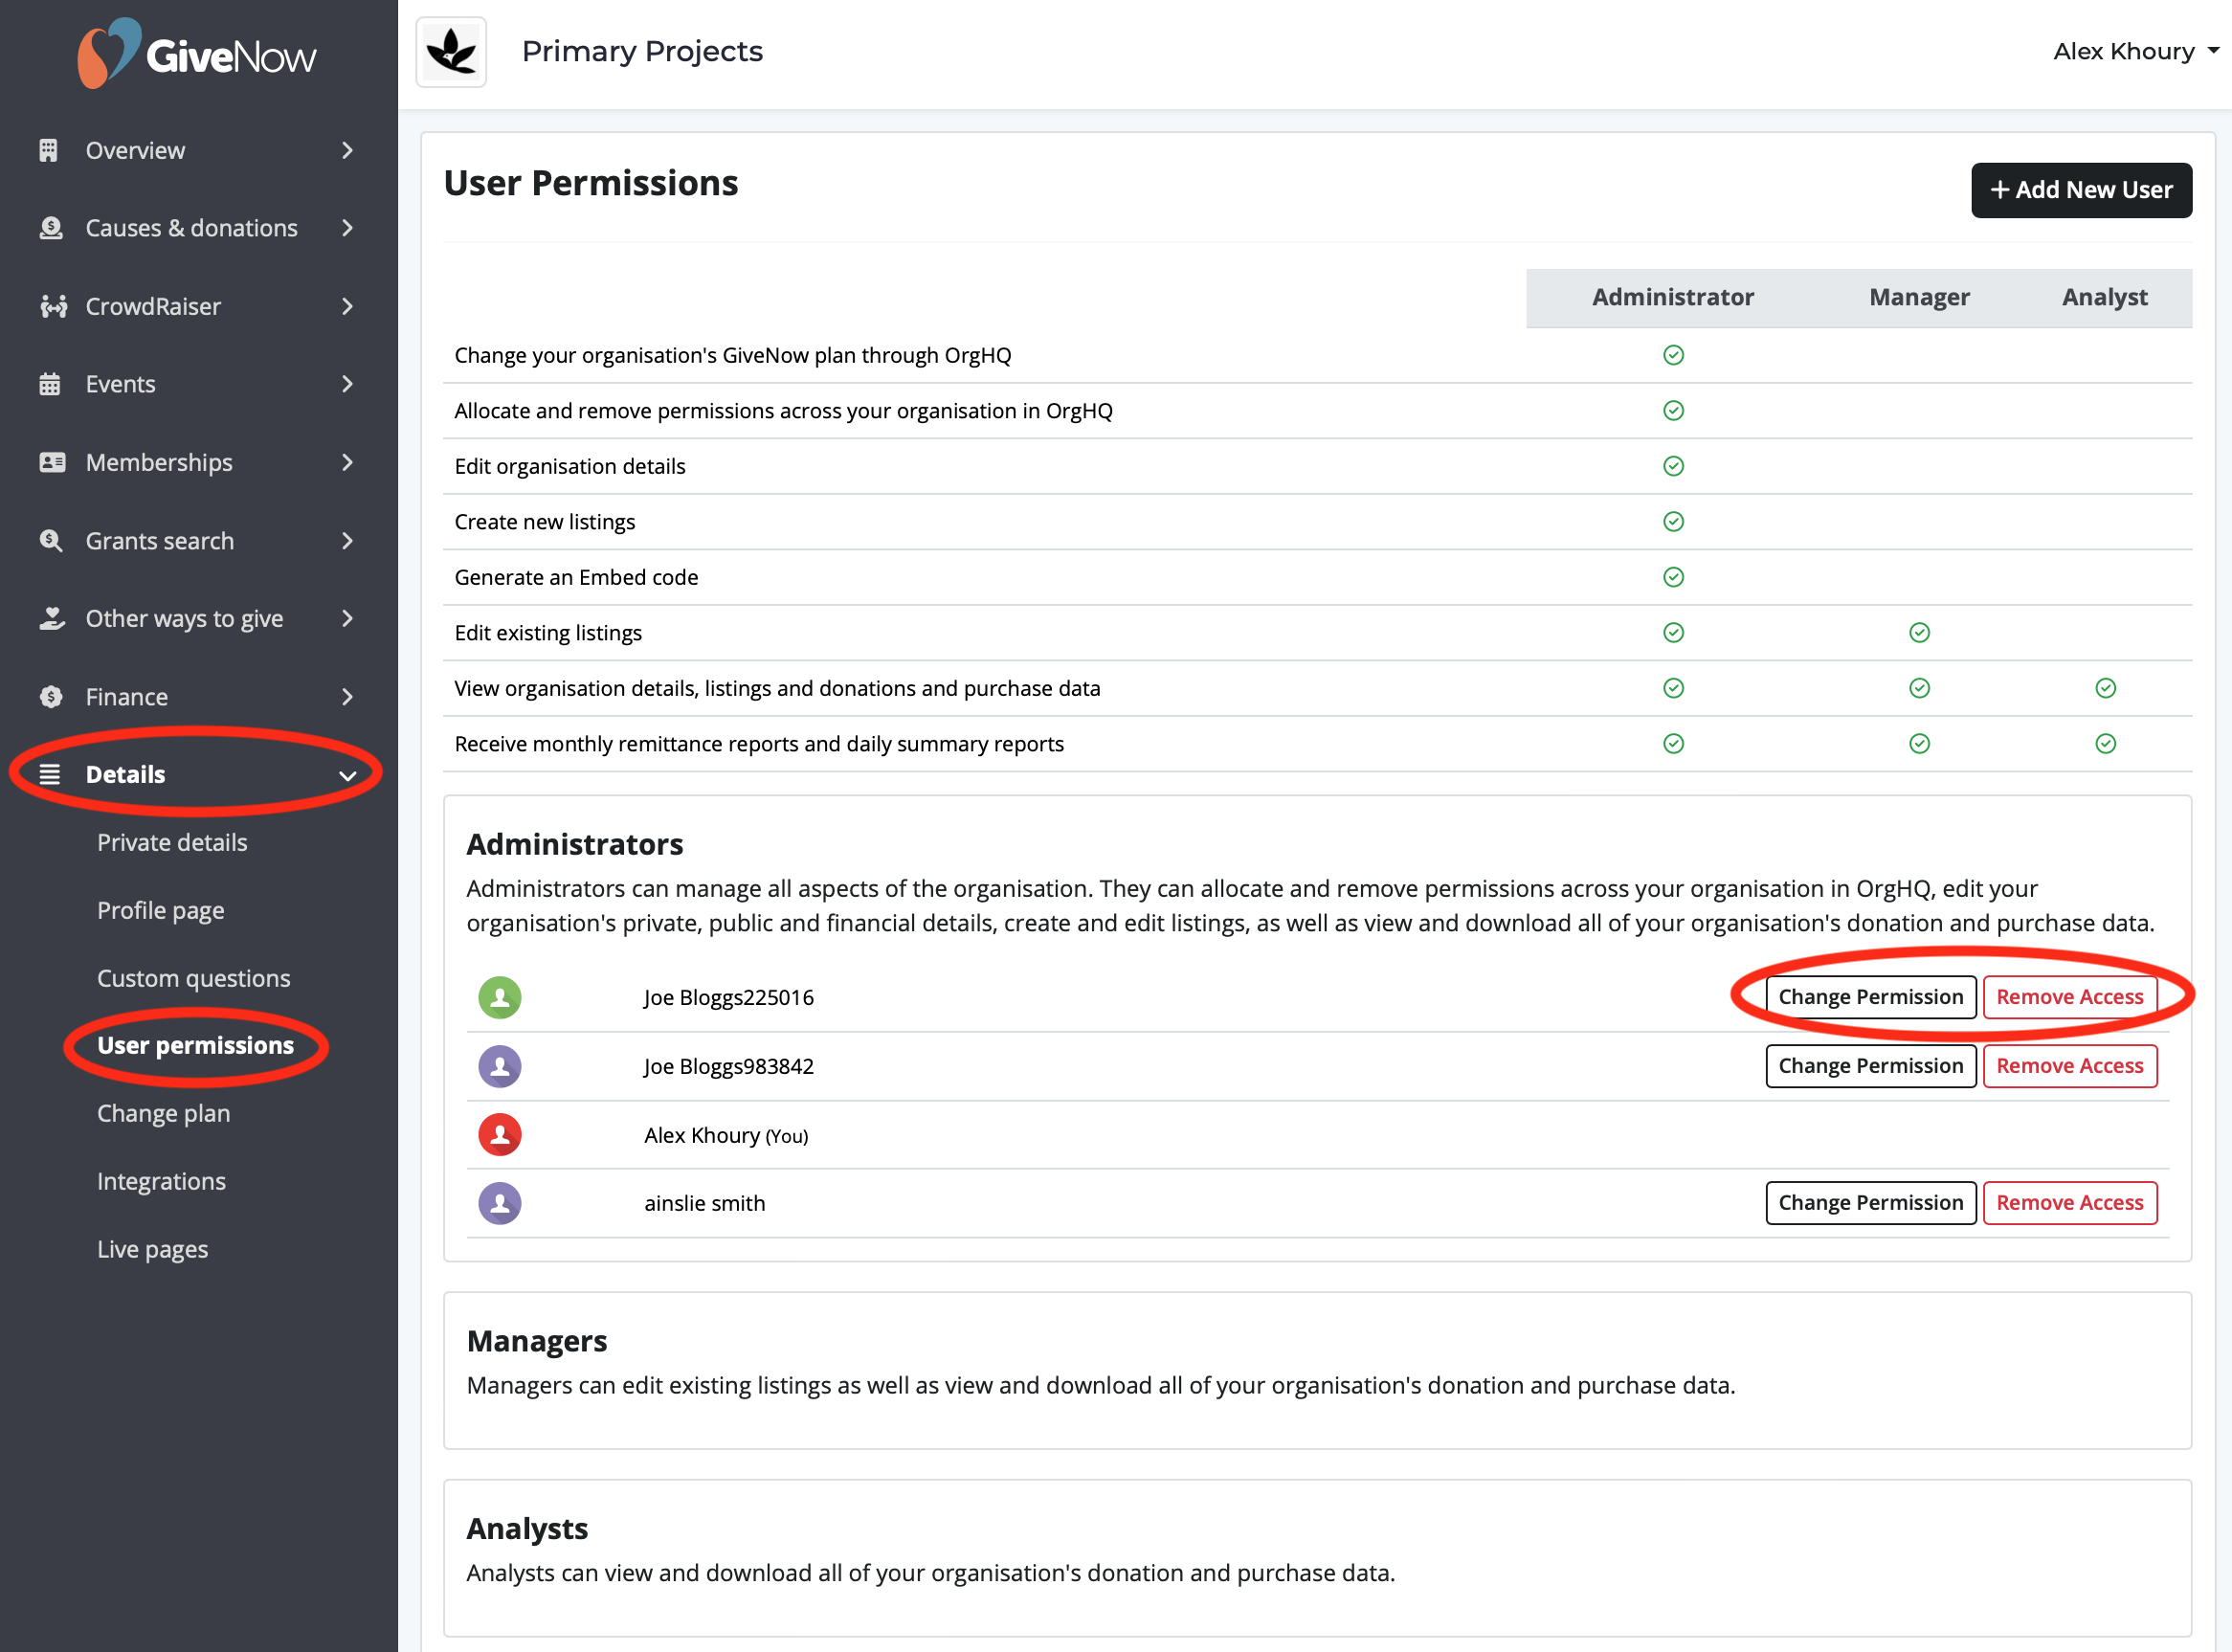Collapse the Details section chevron
Viewport: 2232px width, 1652px height.
[347, 775]
